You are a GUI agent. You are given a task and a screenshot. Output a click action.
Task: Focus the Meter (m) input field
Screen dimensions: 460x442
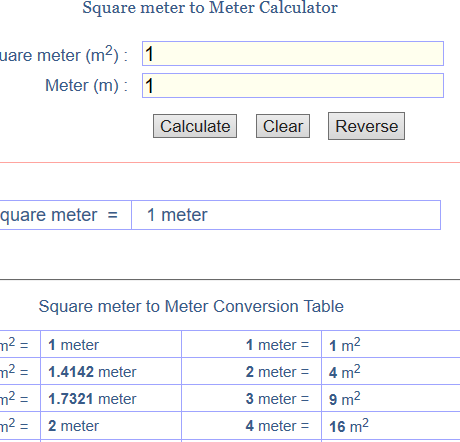coord(293,86)
